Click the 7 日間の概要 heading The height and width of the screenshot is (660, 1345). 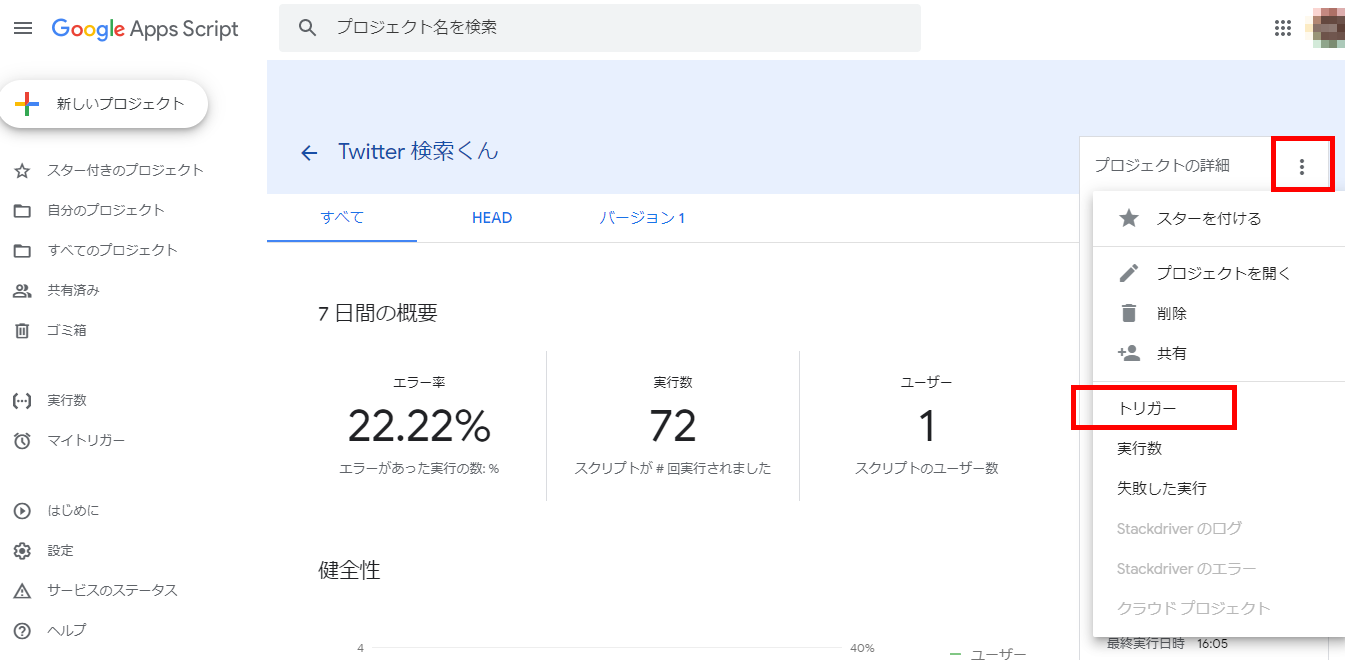coord(378,313)
